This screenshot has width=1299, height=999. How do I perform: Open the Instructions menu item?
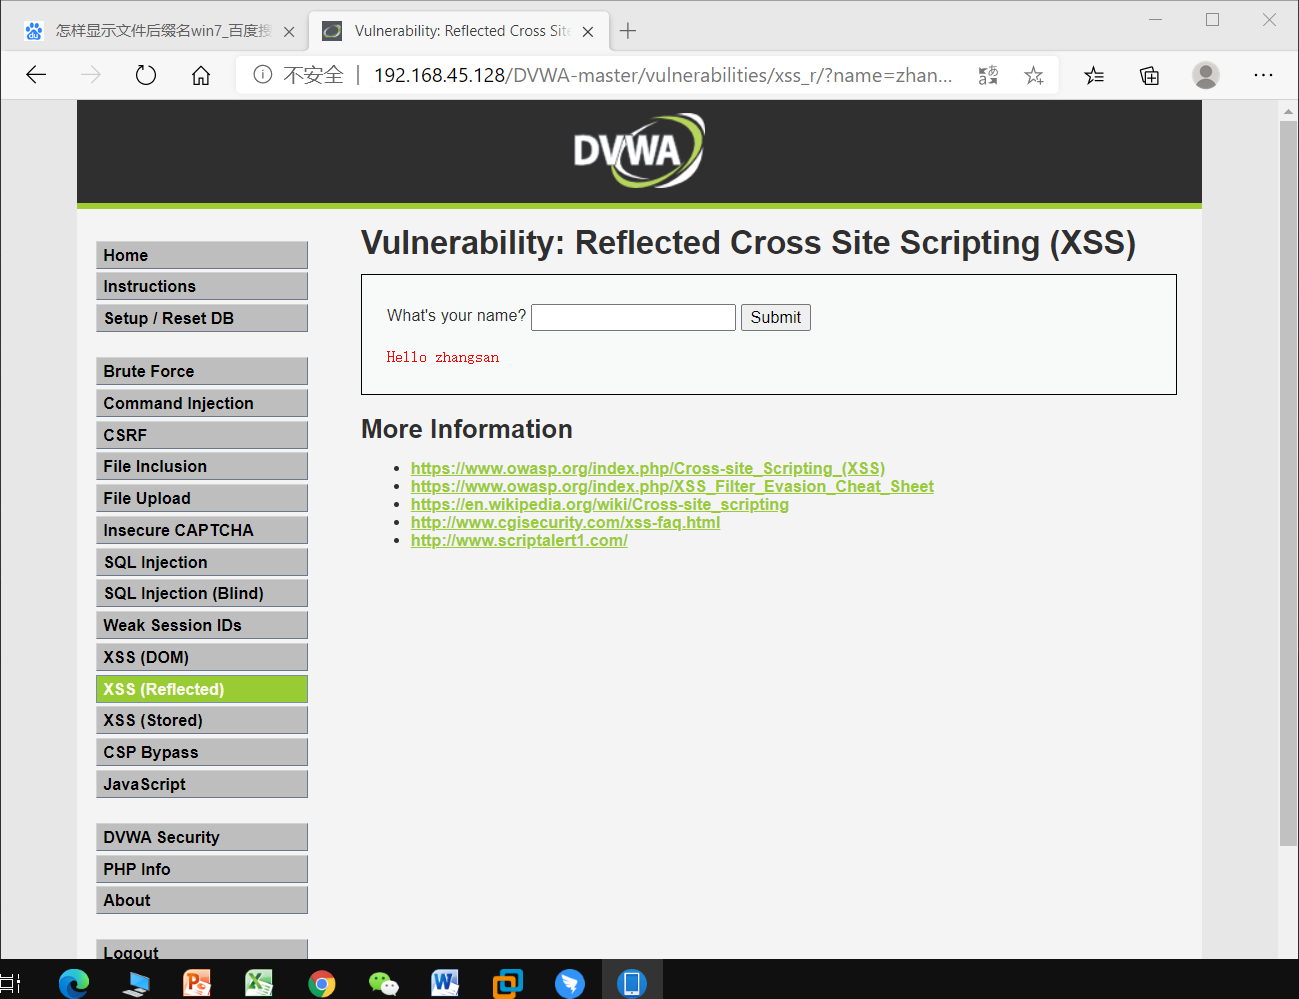pos(202,286)
